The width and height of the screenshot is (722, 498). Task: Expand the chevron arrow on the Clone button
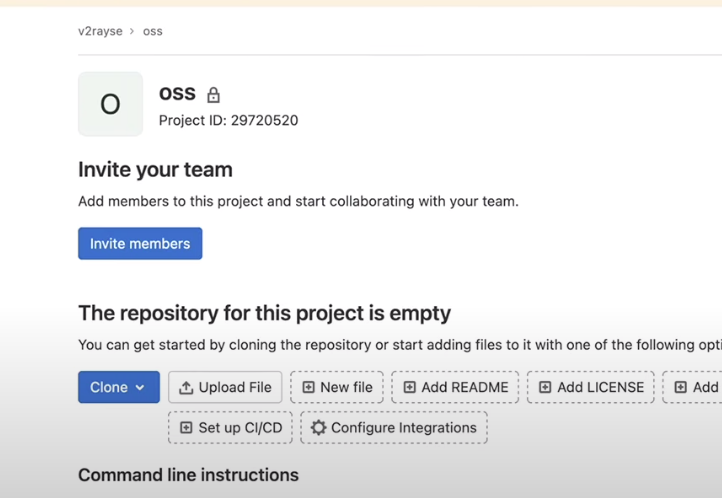tap(140, 388)
